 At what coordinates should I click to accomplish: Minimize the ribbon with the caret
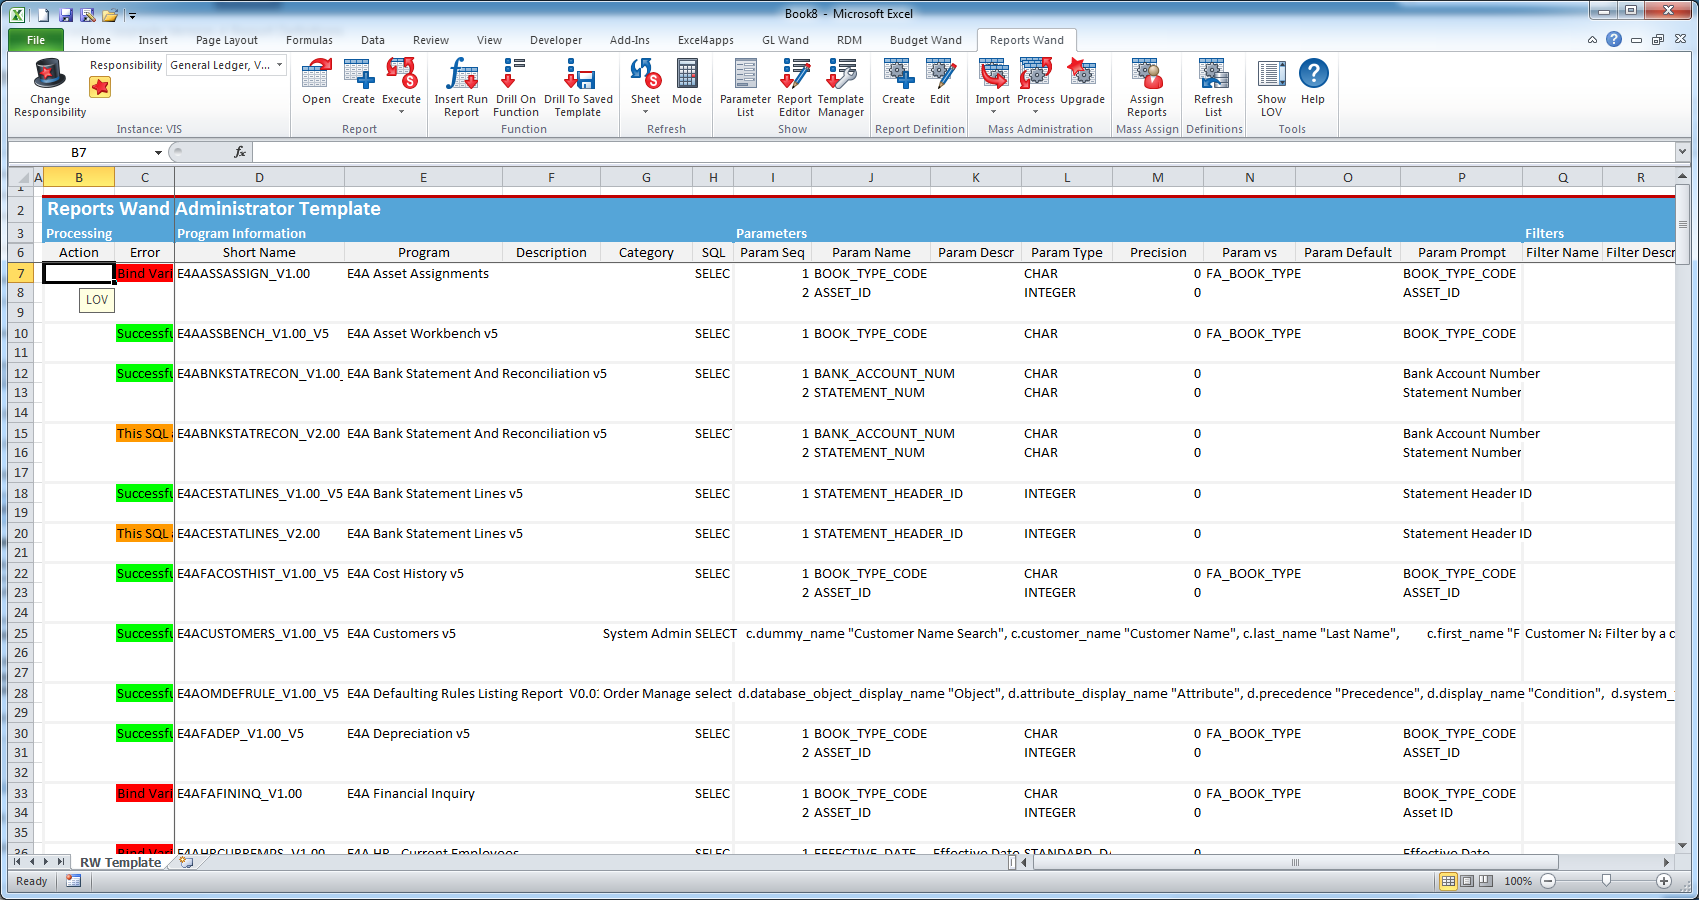point(1592,40)
